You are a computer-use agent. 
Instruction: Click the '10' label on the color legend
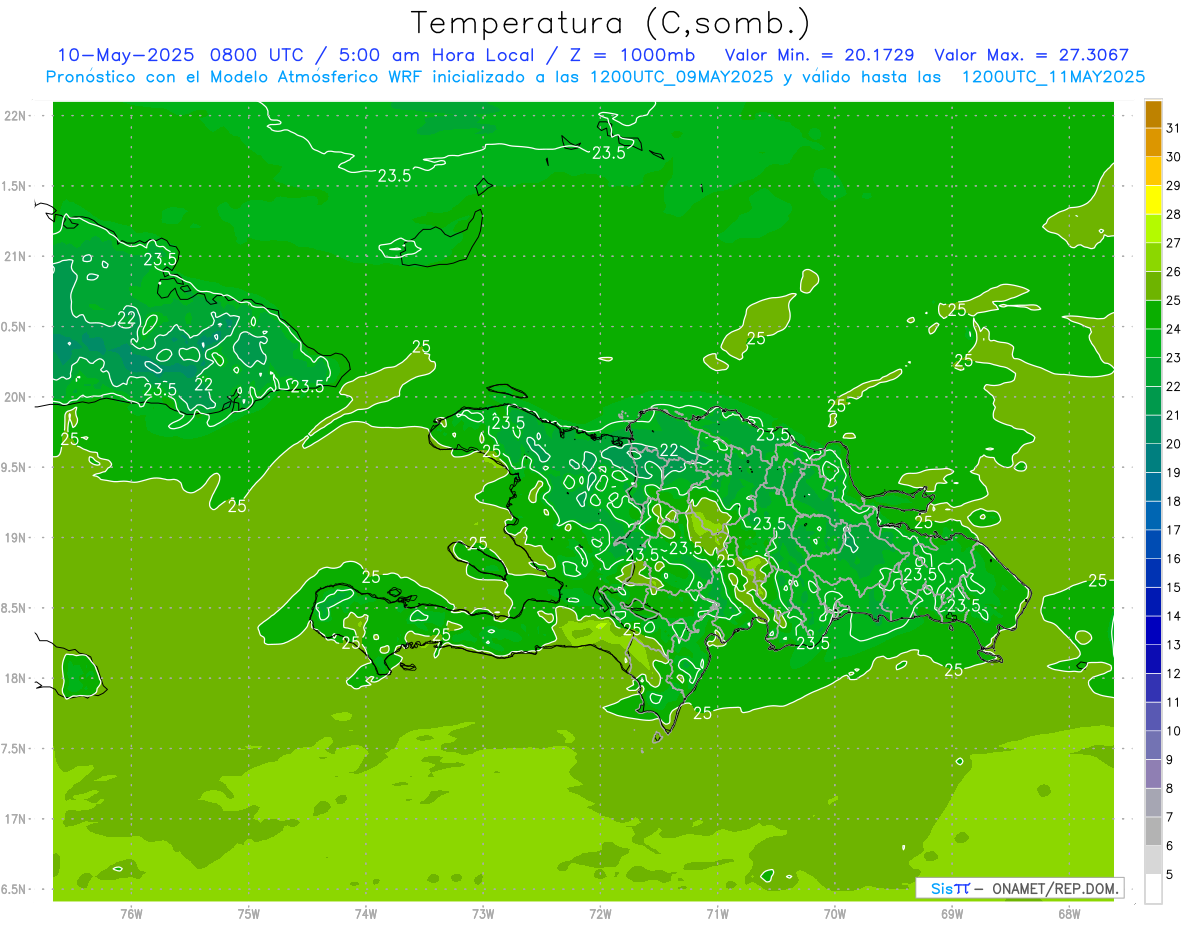pyautogui.click(x=1174, y=731)
